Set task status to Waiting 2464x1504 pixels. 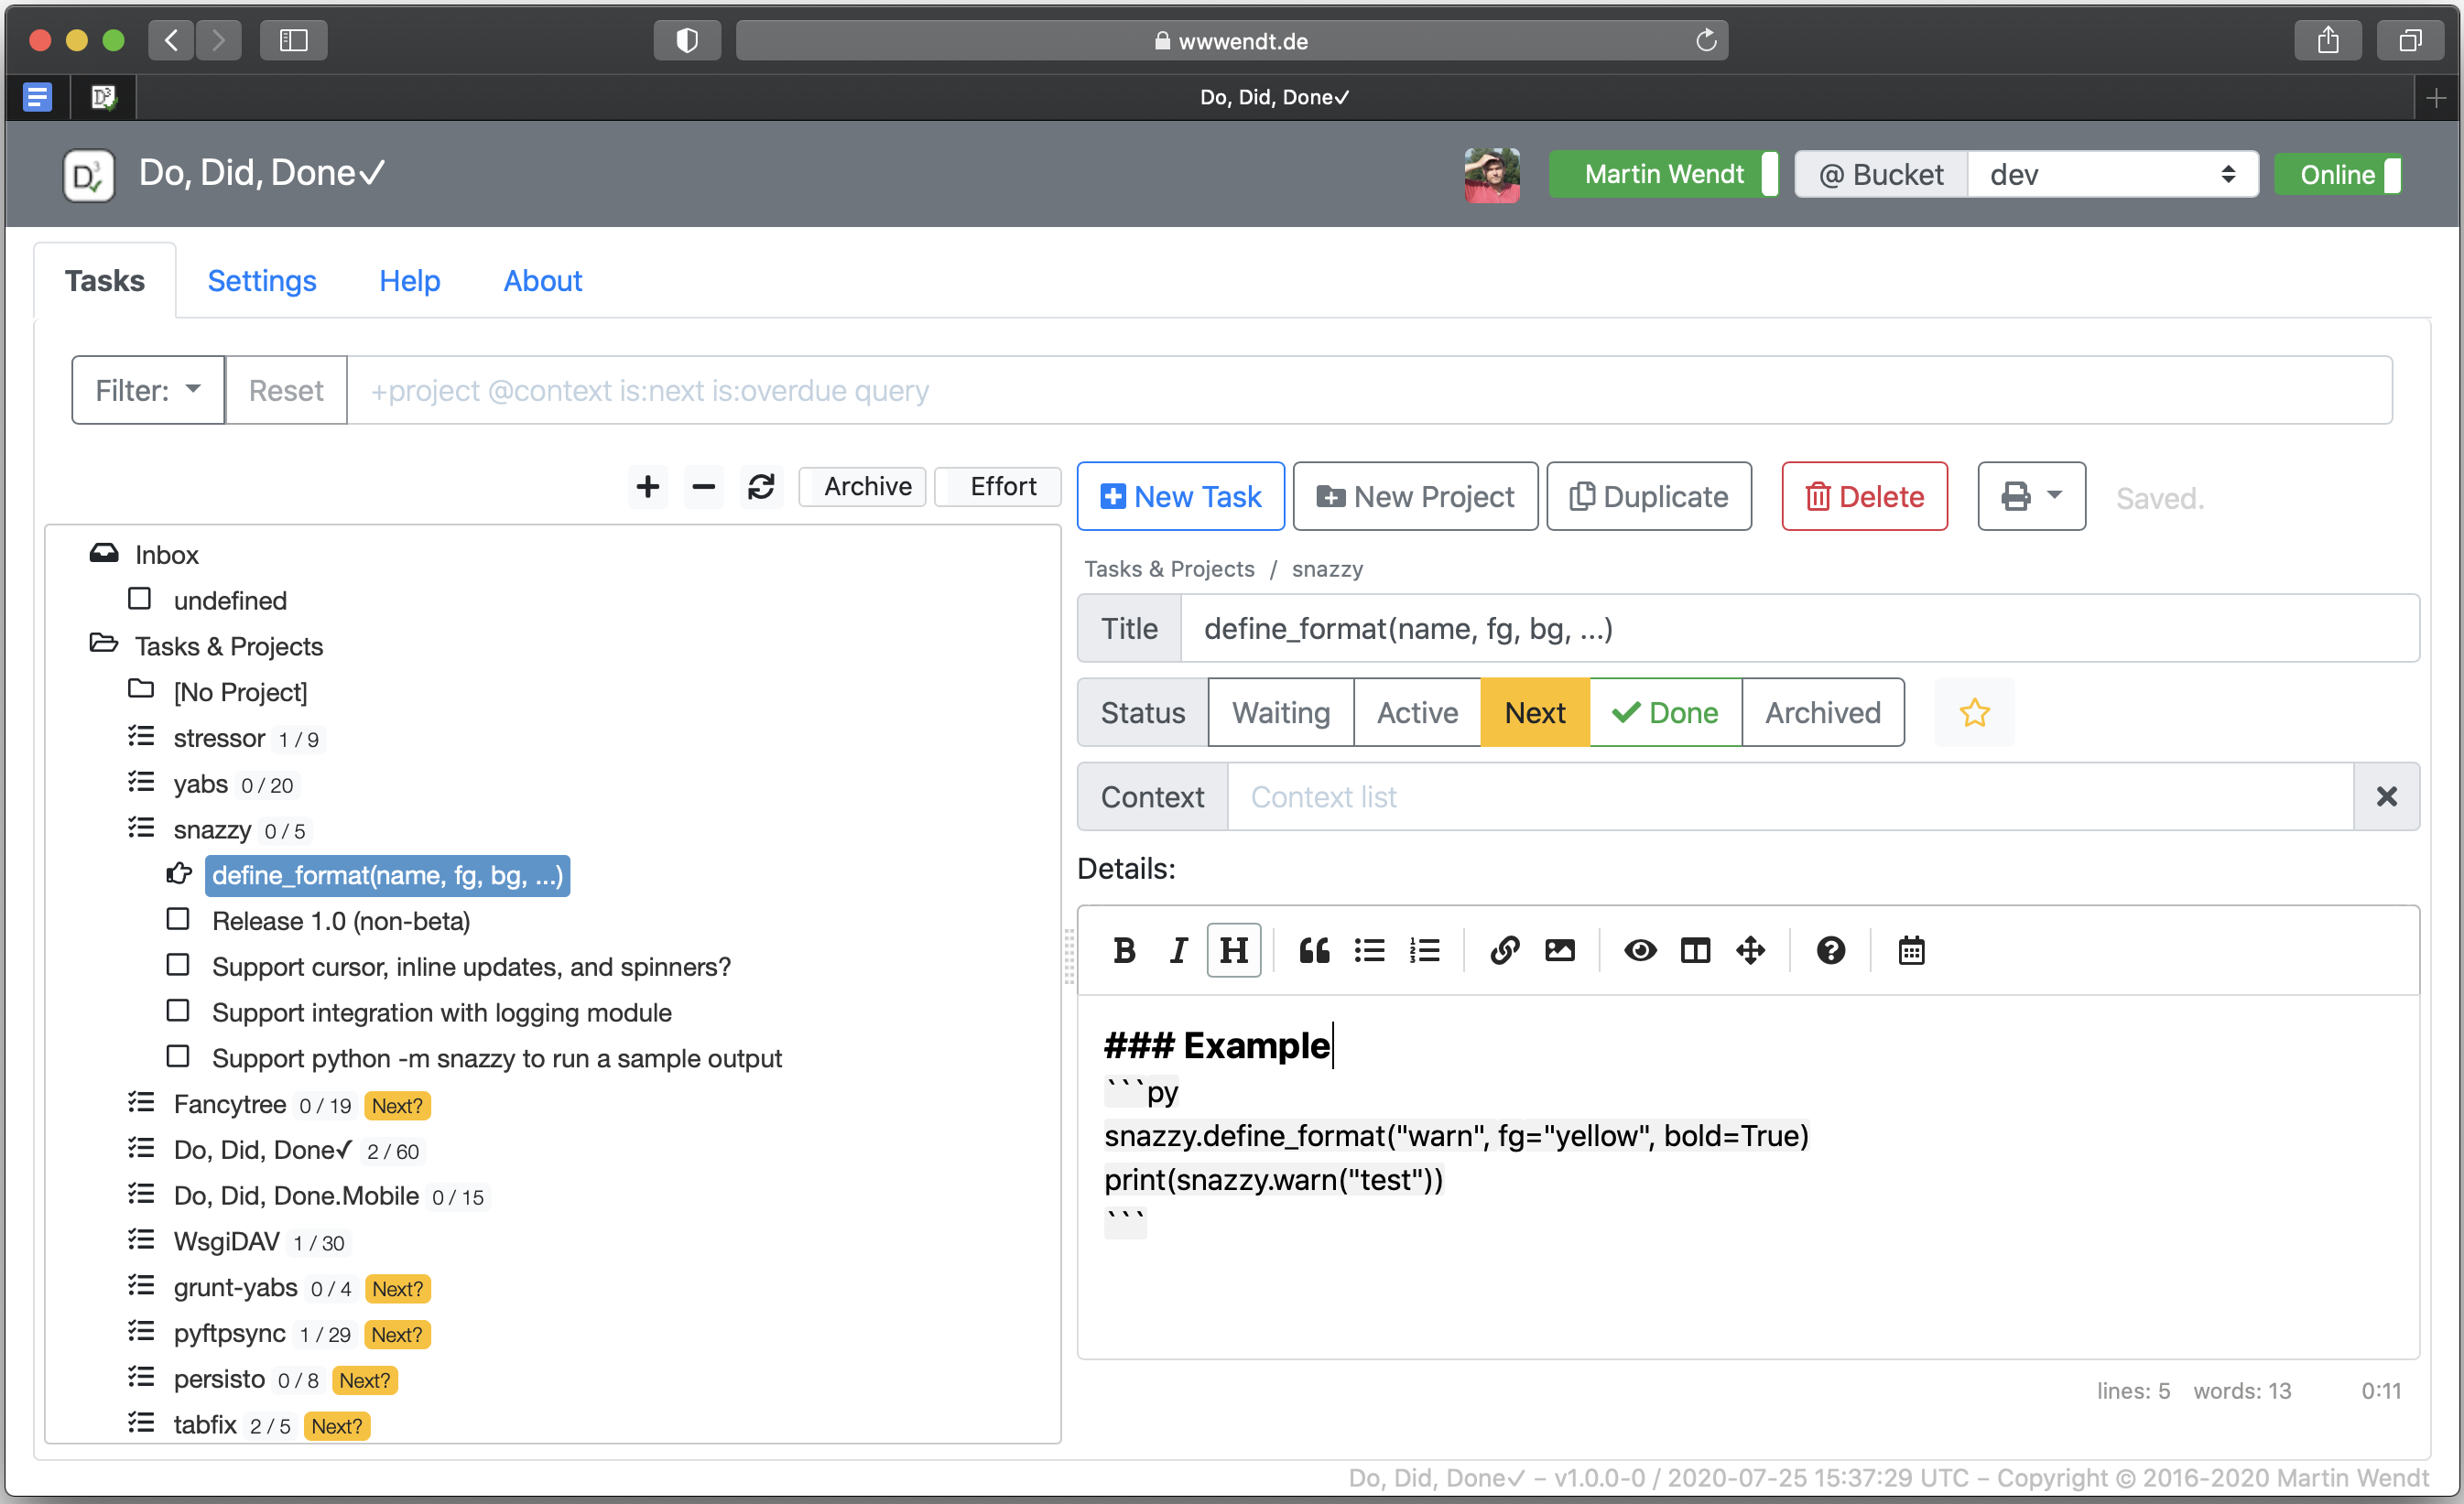coord(1280,713)
